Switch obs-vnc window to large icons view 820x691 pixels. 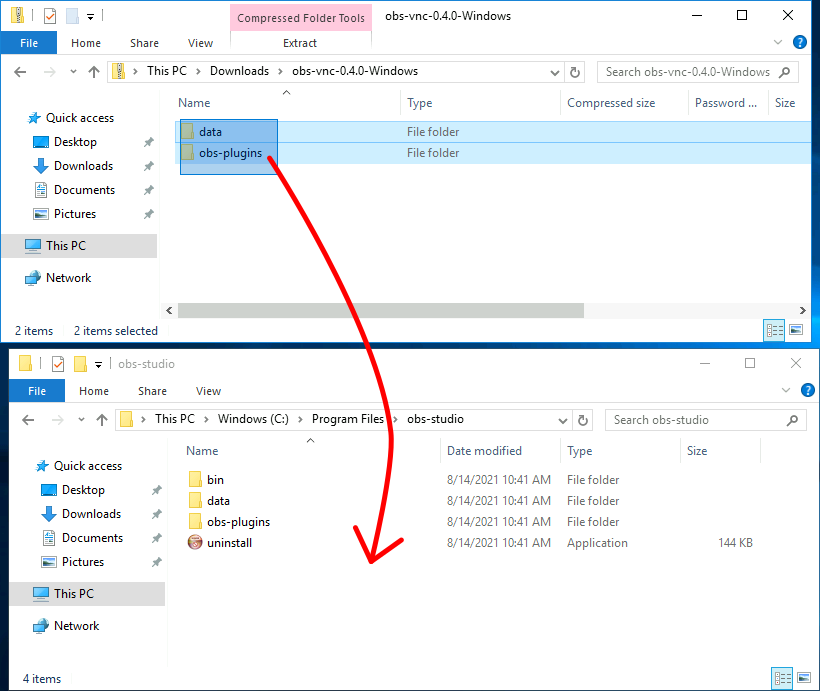[x=796, y=330]
